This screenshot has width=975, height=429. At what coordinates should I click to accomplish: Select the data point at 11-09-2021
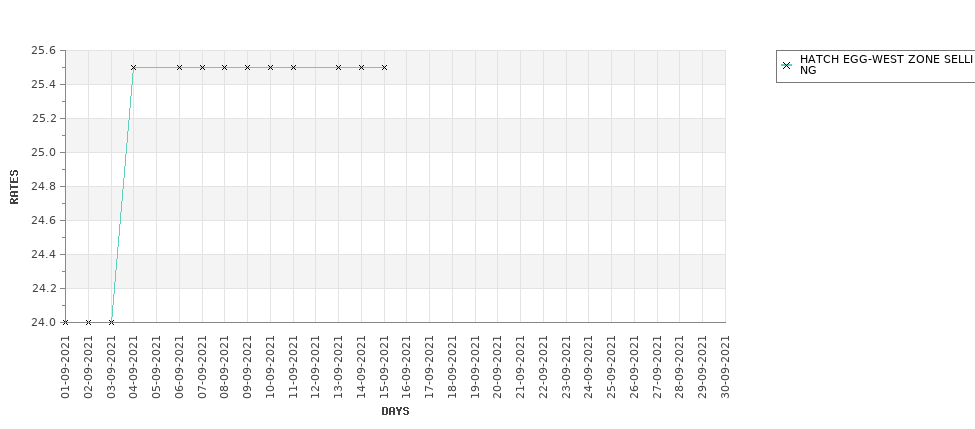293,67
